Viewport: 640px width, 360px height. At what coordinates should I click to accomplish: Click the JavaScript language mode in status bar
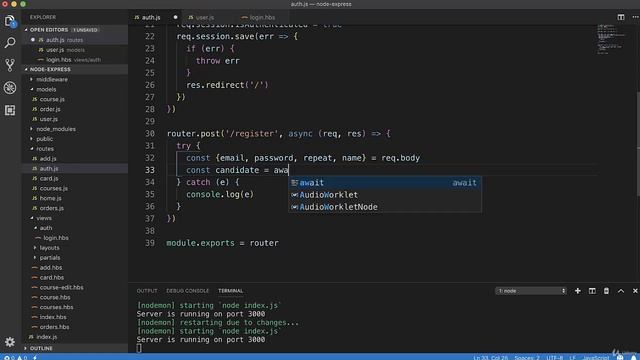(596, 357)
